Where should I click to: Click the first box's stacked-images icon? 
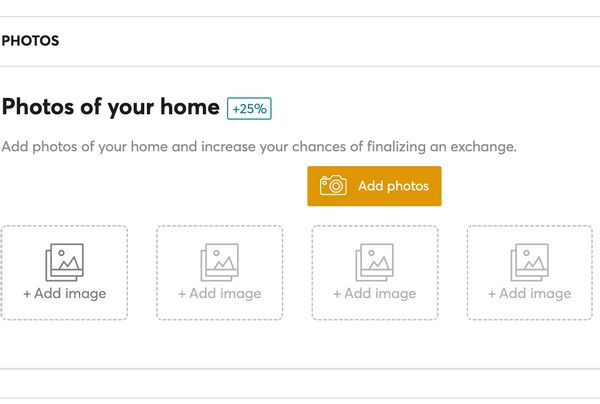[64, 262]
